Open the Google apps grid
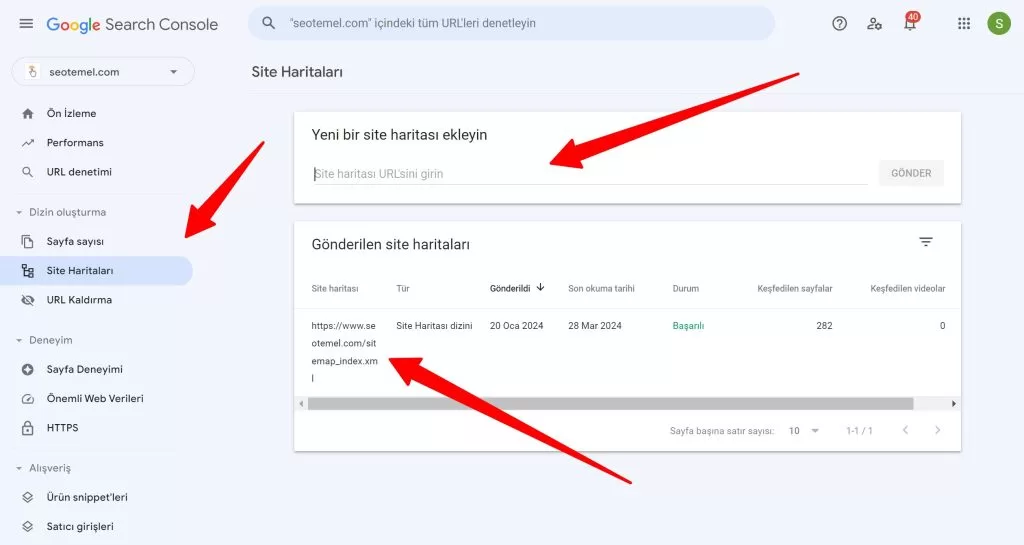Viewport: 1024px width, 545px height. click(964, 23)
